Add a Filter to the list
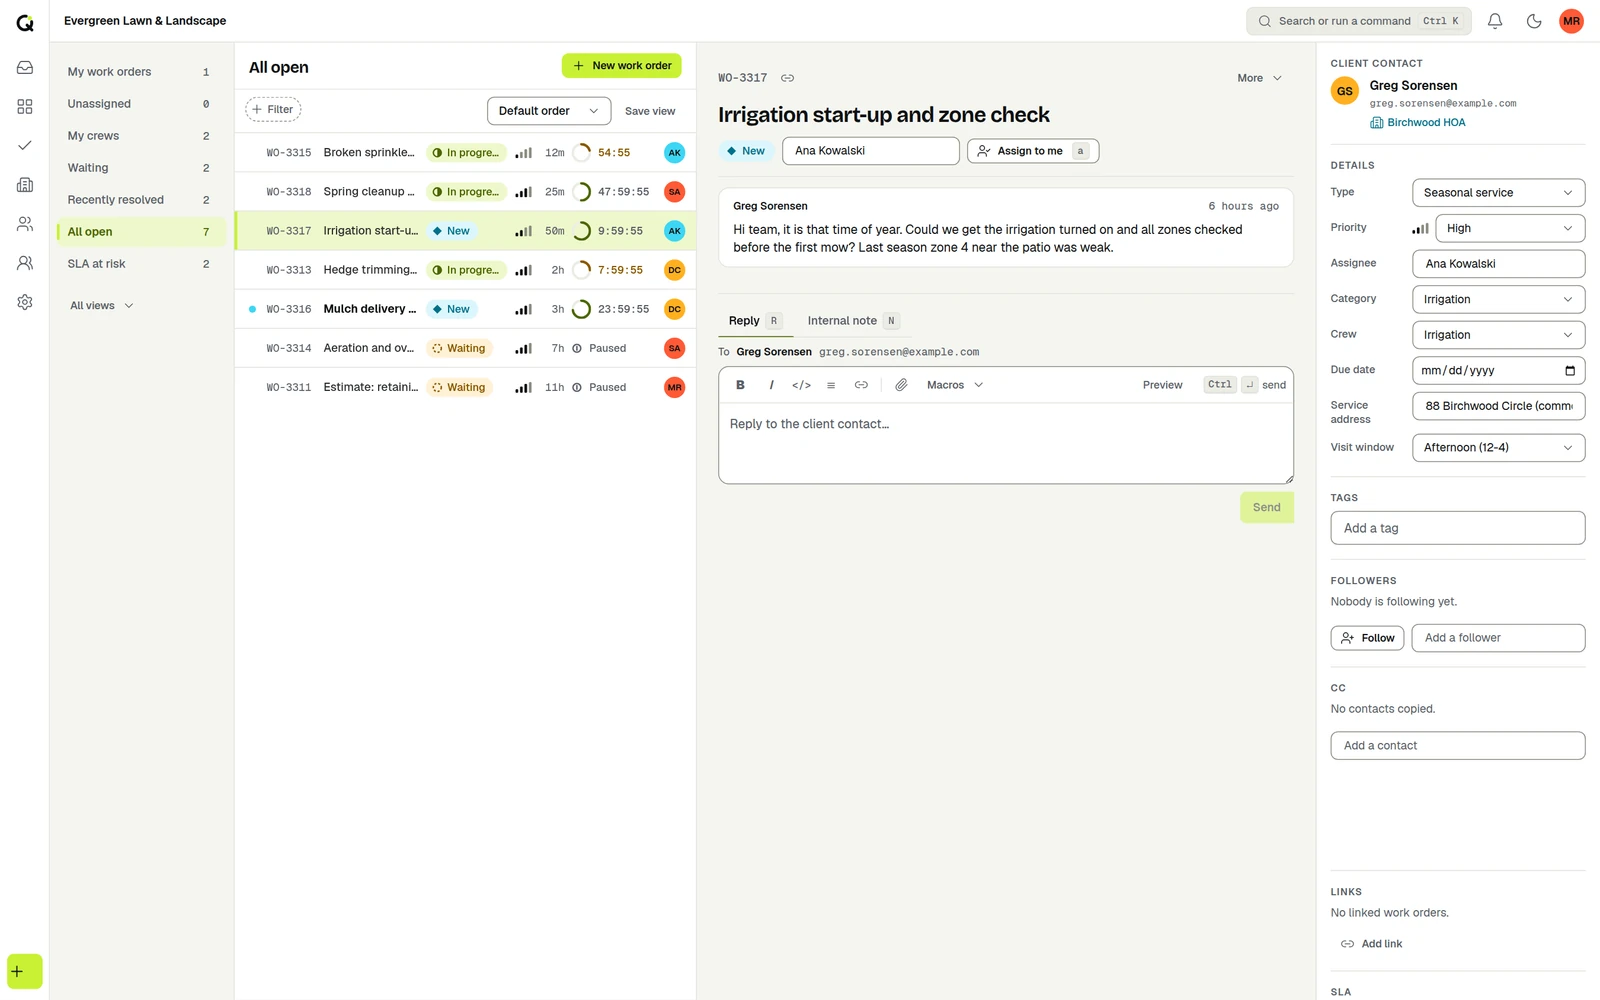 [x=273, y=110]
